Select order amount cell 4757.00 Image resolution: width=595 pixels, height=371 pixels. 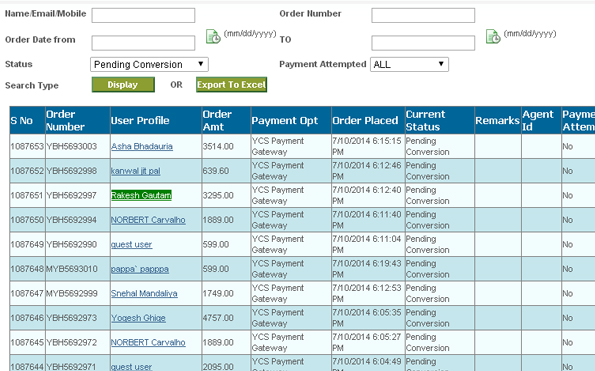[226, 318]
